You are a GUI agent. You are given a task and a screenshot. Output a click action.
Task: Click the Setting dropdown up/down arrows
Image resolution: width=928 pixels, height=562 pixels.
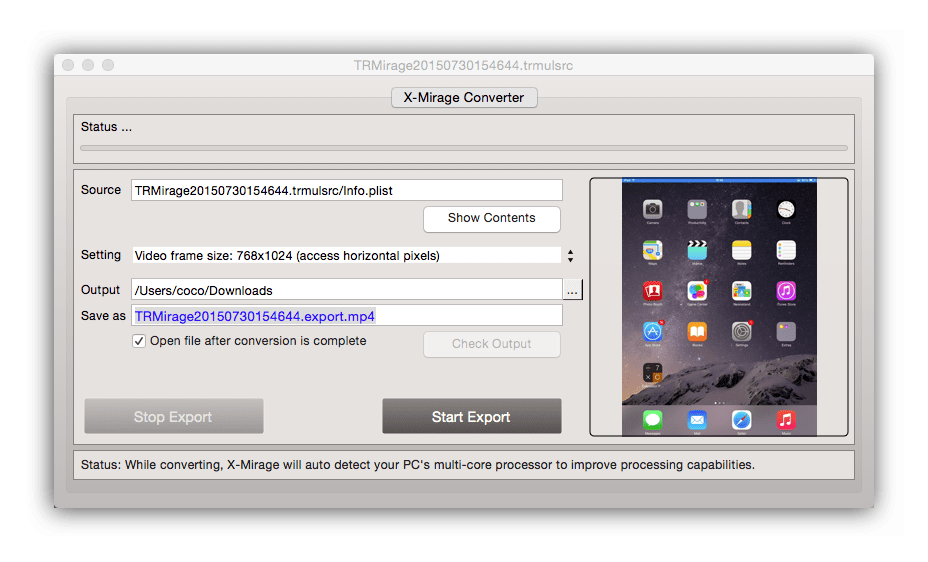(x=570, y=256)
